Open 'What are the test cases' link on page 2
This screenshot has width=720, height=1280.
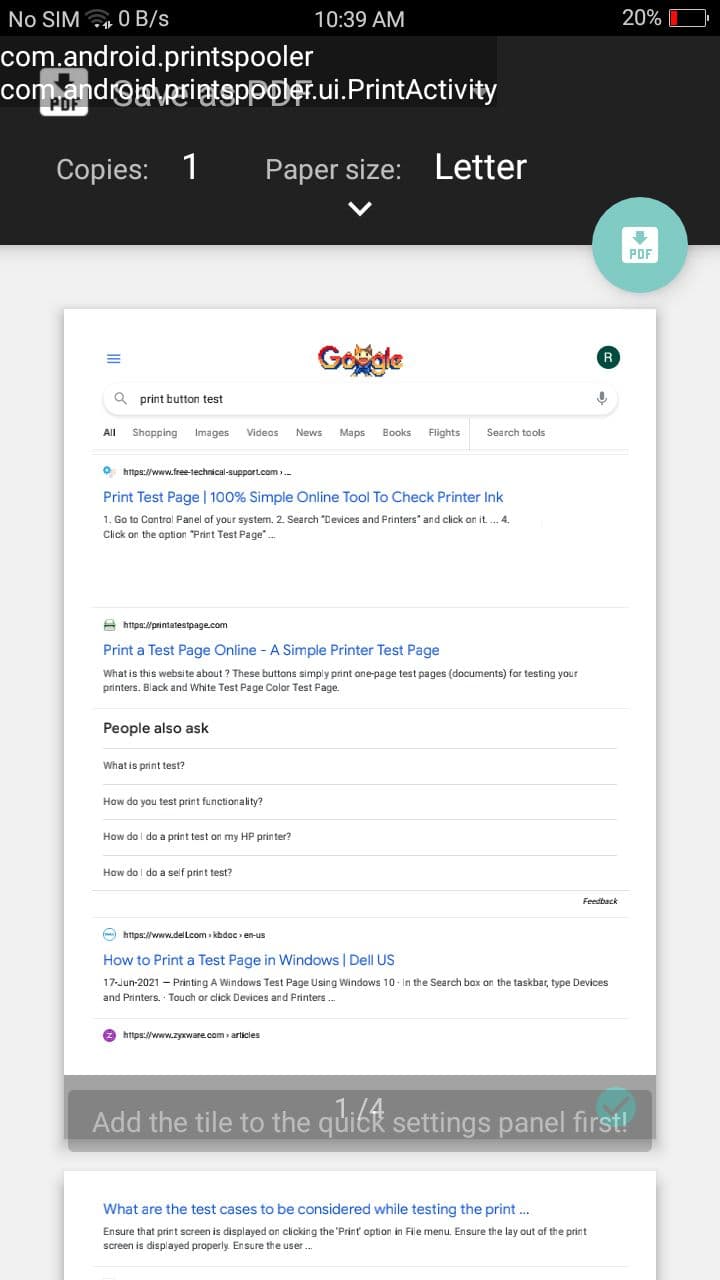pyautogui.click(x=316, y=1209)
